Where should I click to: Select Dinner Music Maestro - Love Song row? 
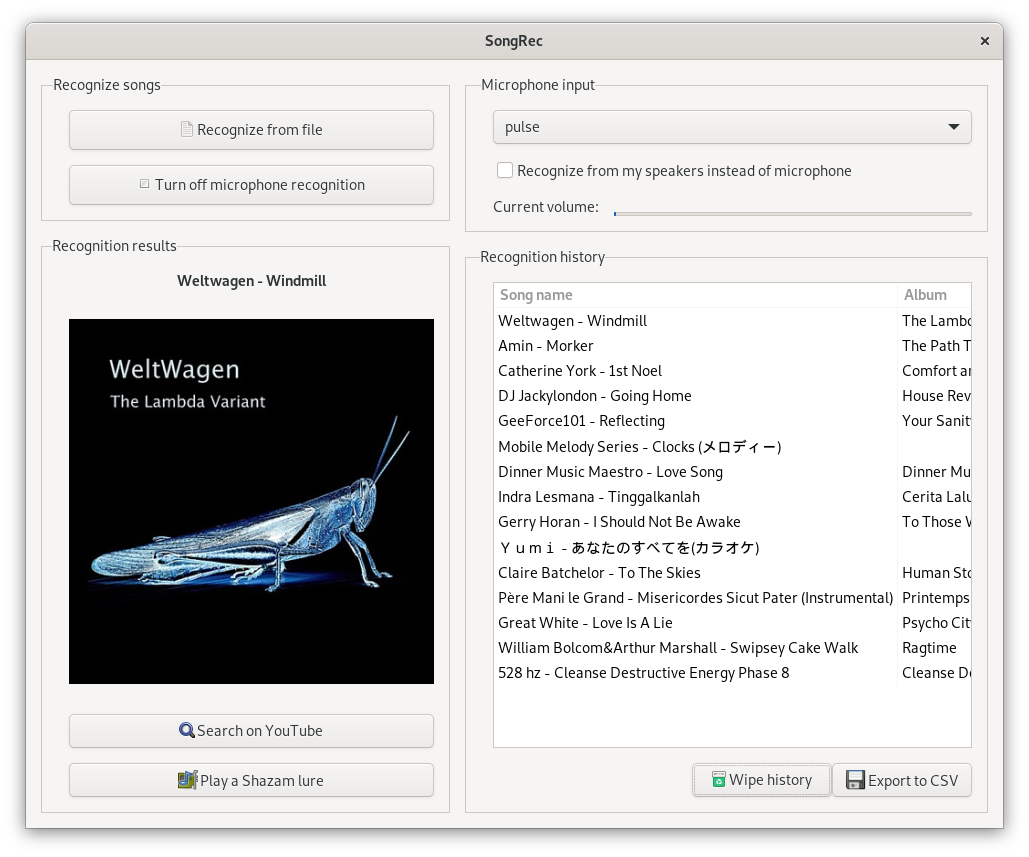[732, 472]
